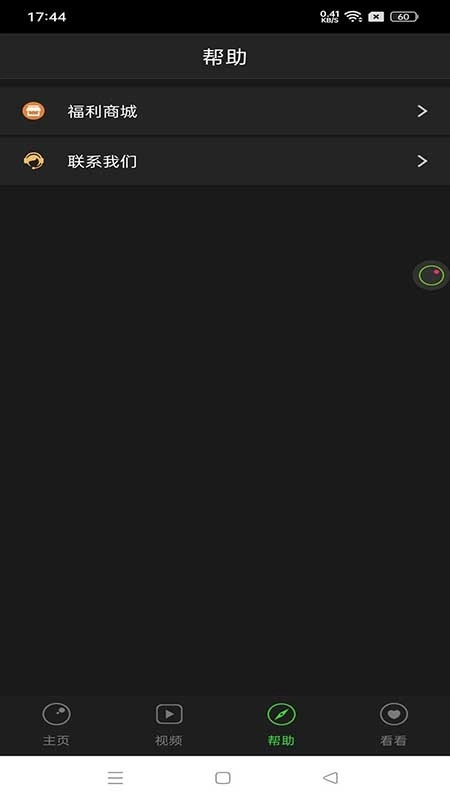
Task: Switch to the 看看 tab label
Action: (x=393, y=740)
